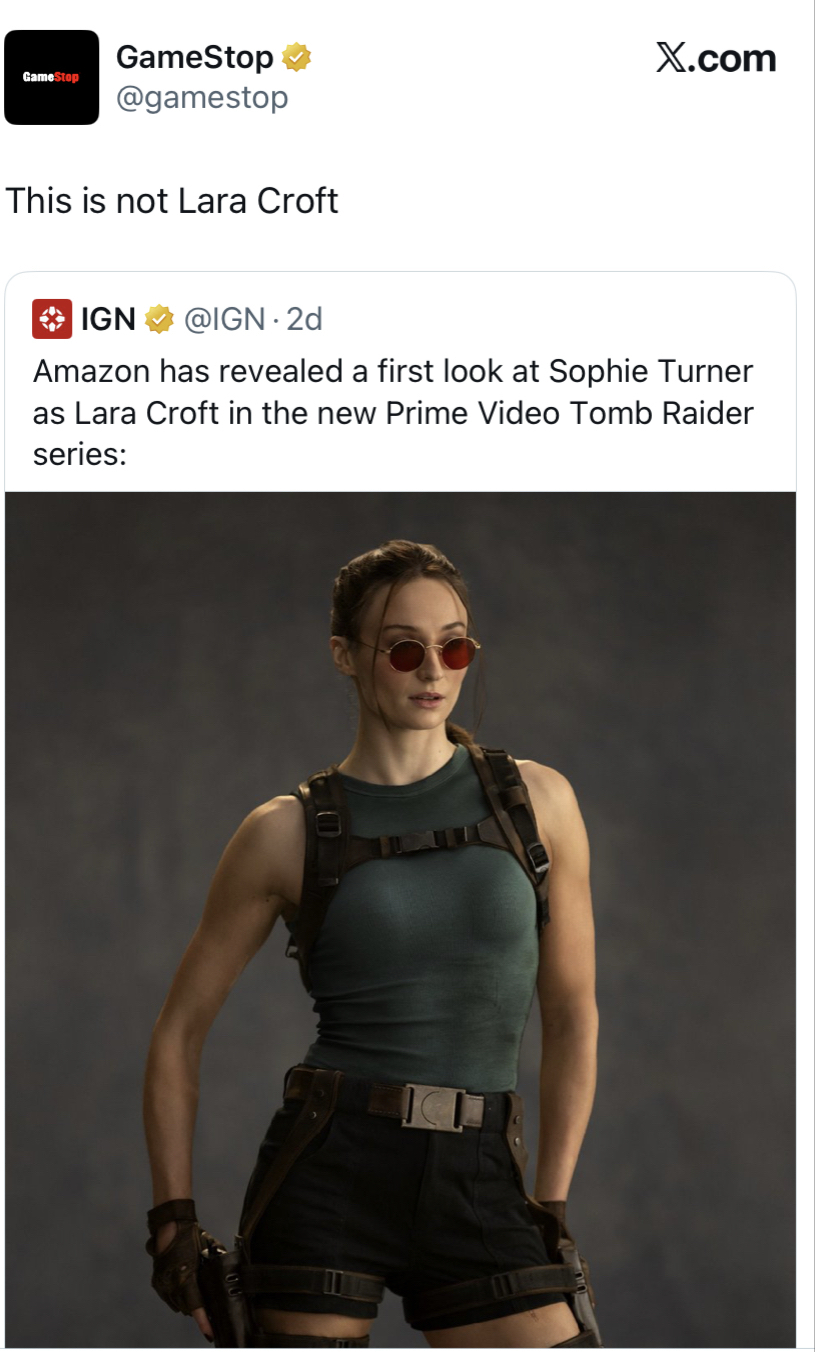Open the attached Tomb Raider photo

click(400, 900)
